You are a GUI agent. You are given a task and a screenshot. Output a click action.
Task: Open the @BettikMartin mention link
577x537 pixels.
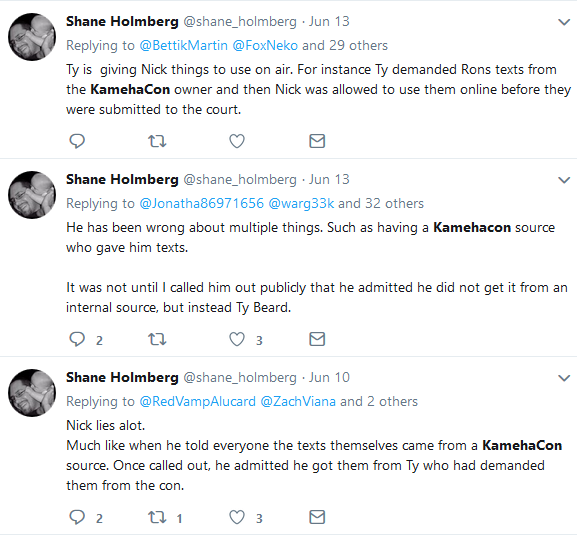[x=184, y=45]
